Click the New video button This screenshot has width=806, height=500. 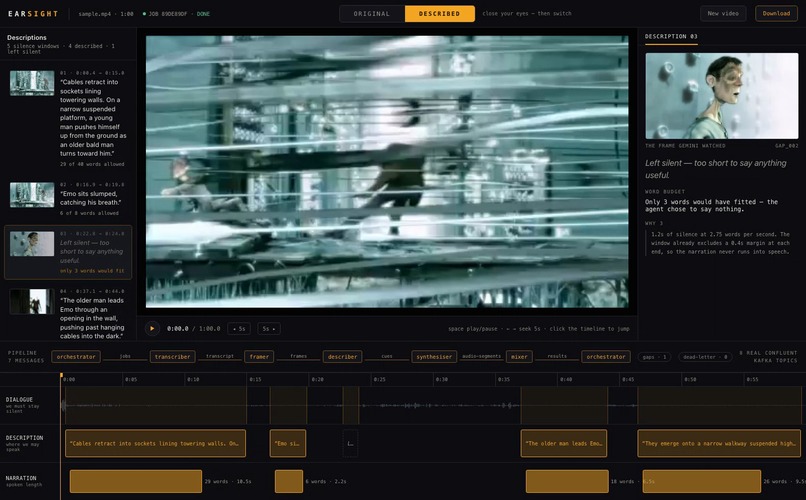click(723, 13)
